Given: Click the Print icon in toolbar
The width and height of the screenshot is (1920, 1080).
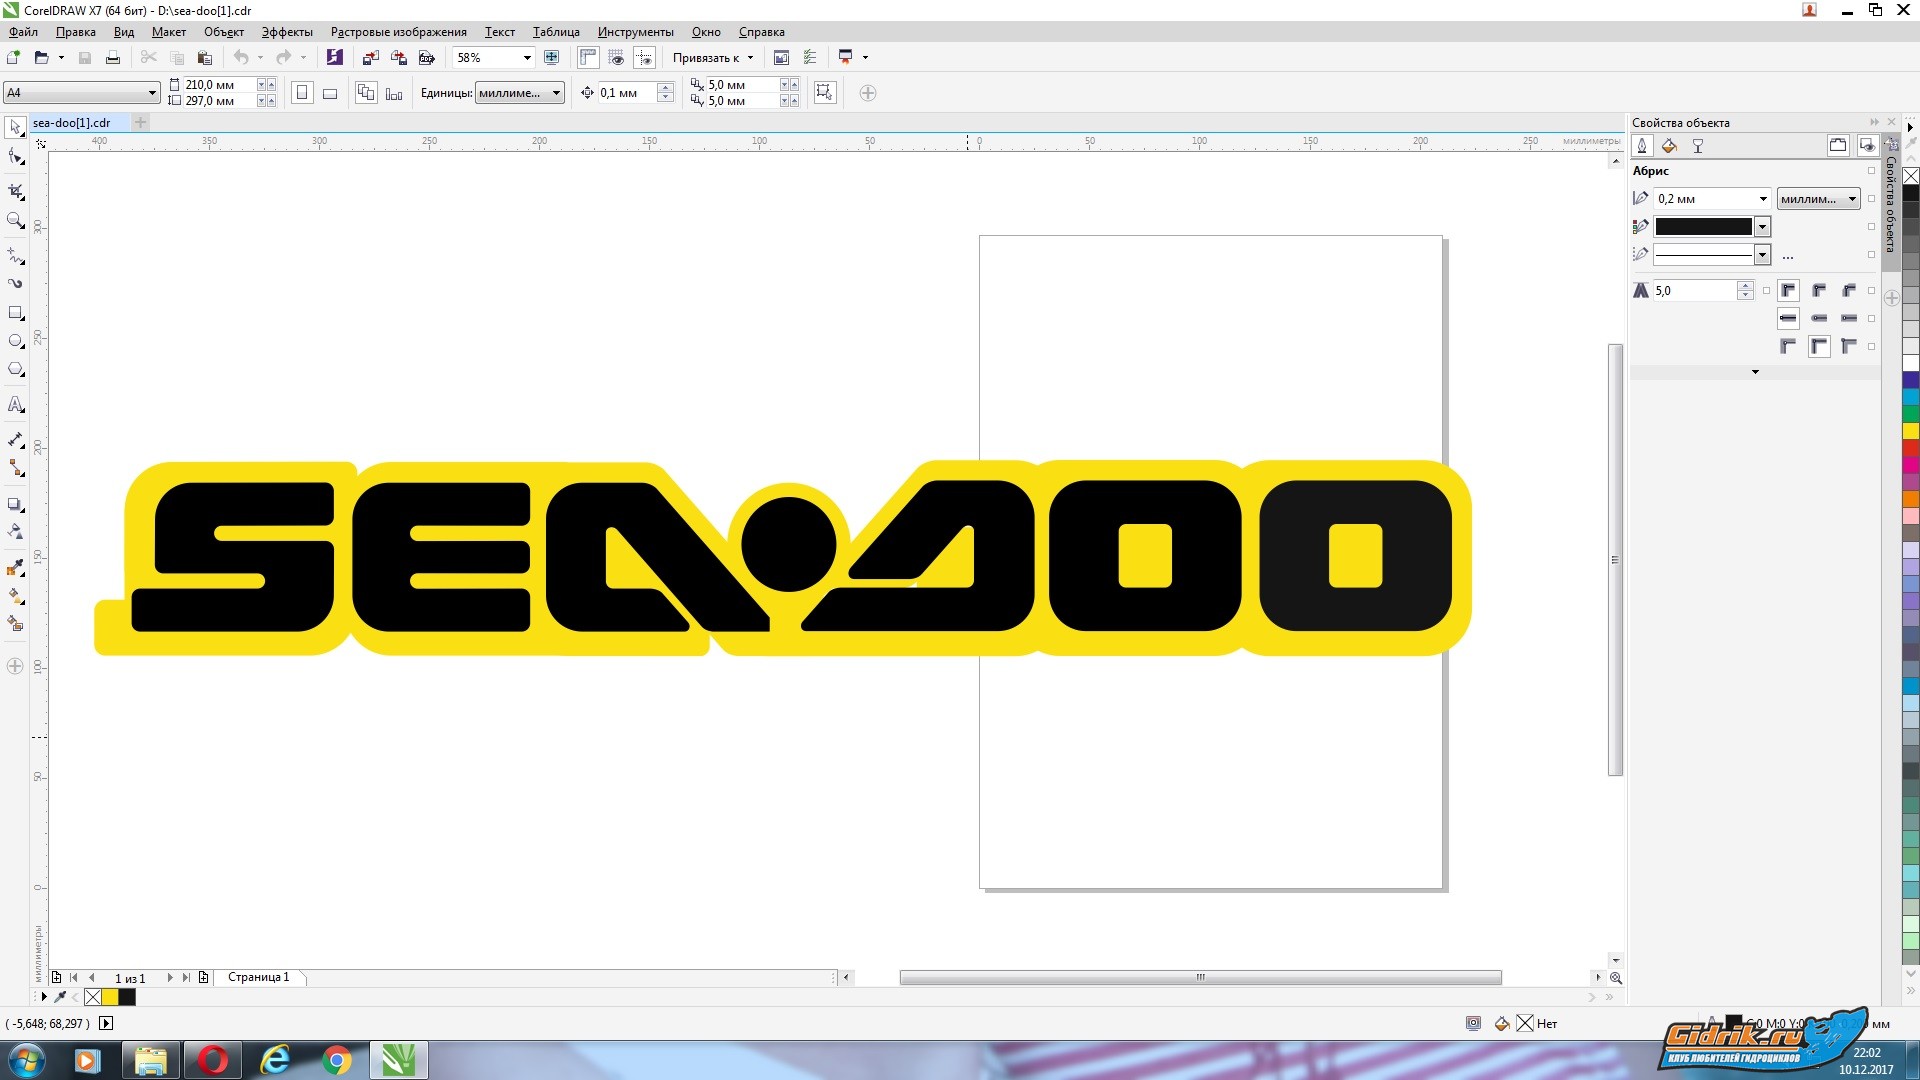Looking at the screenshot, I should (113, 58).
